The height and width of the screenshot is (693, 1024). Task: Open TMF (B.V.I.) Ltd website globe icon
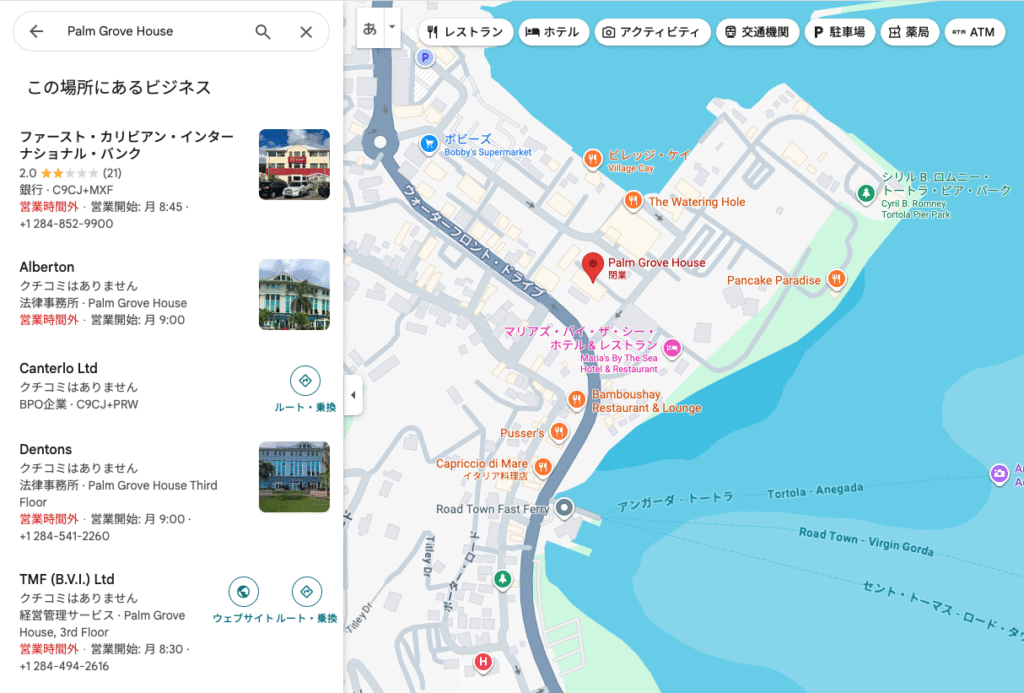pyautogui.click(x=244, y=591)
